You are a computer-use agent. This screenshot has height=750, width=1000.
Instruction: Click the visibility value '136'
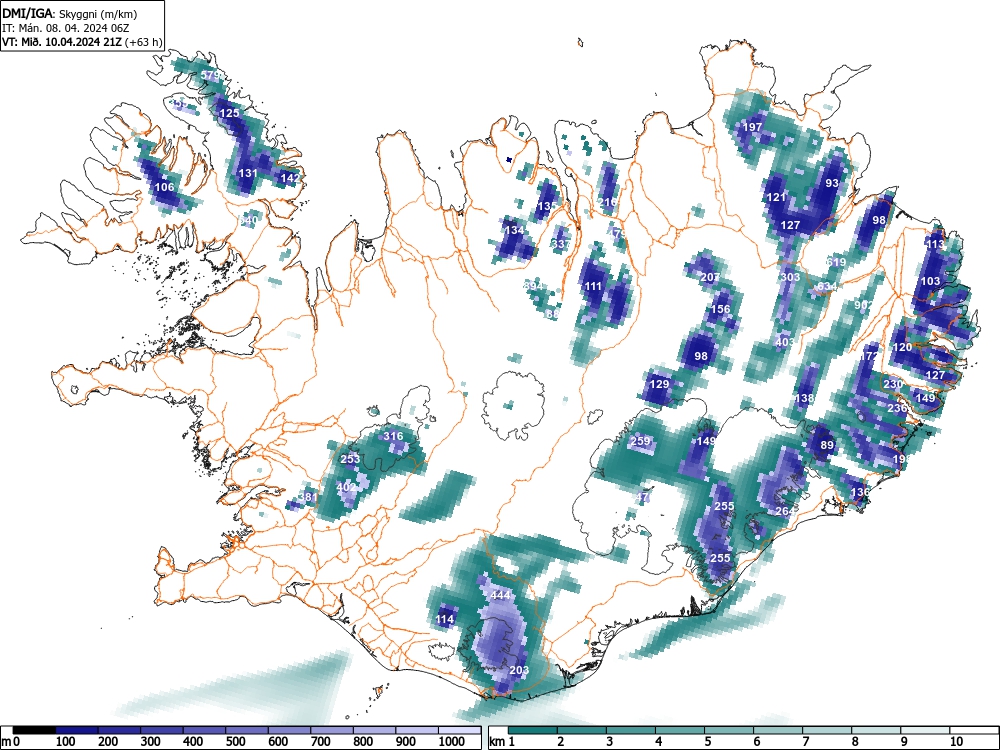point(860,492)
